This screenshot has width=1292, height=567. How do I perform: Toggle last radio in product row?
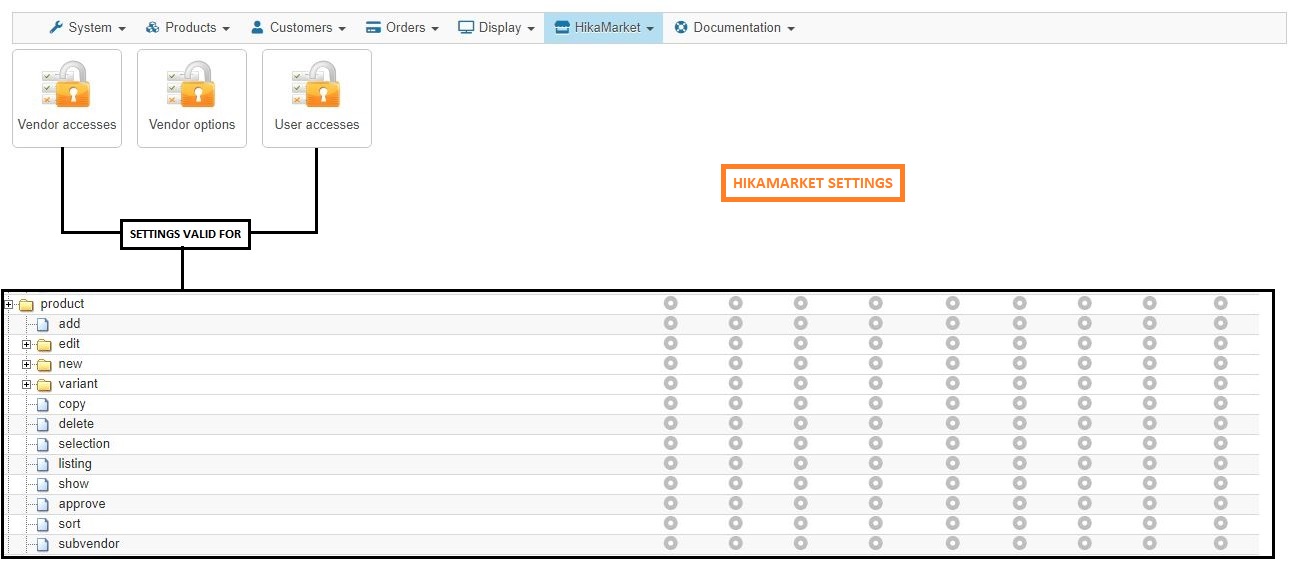tap(1220, 303)
